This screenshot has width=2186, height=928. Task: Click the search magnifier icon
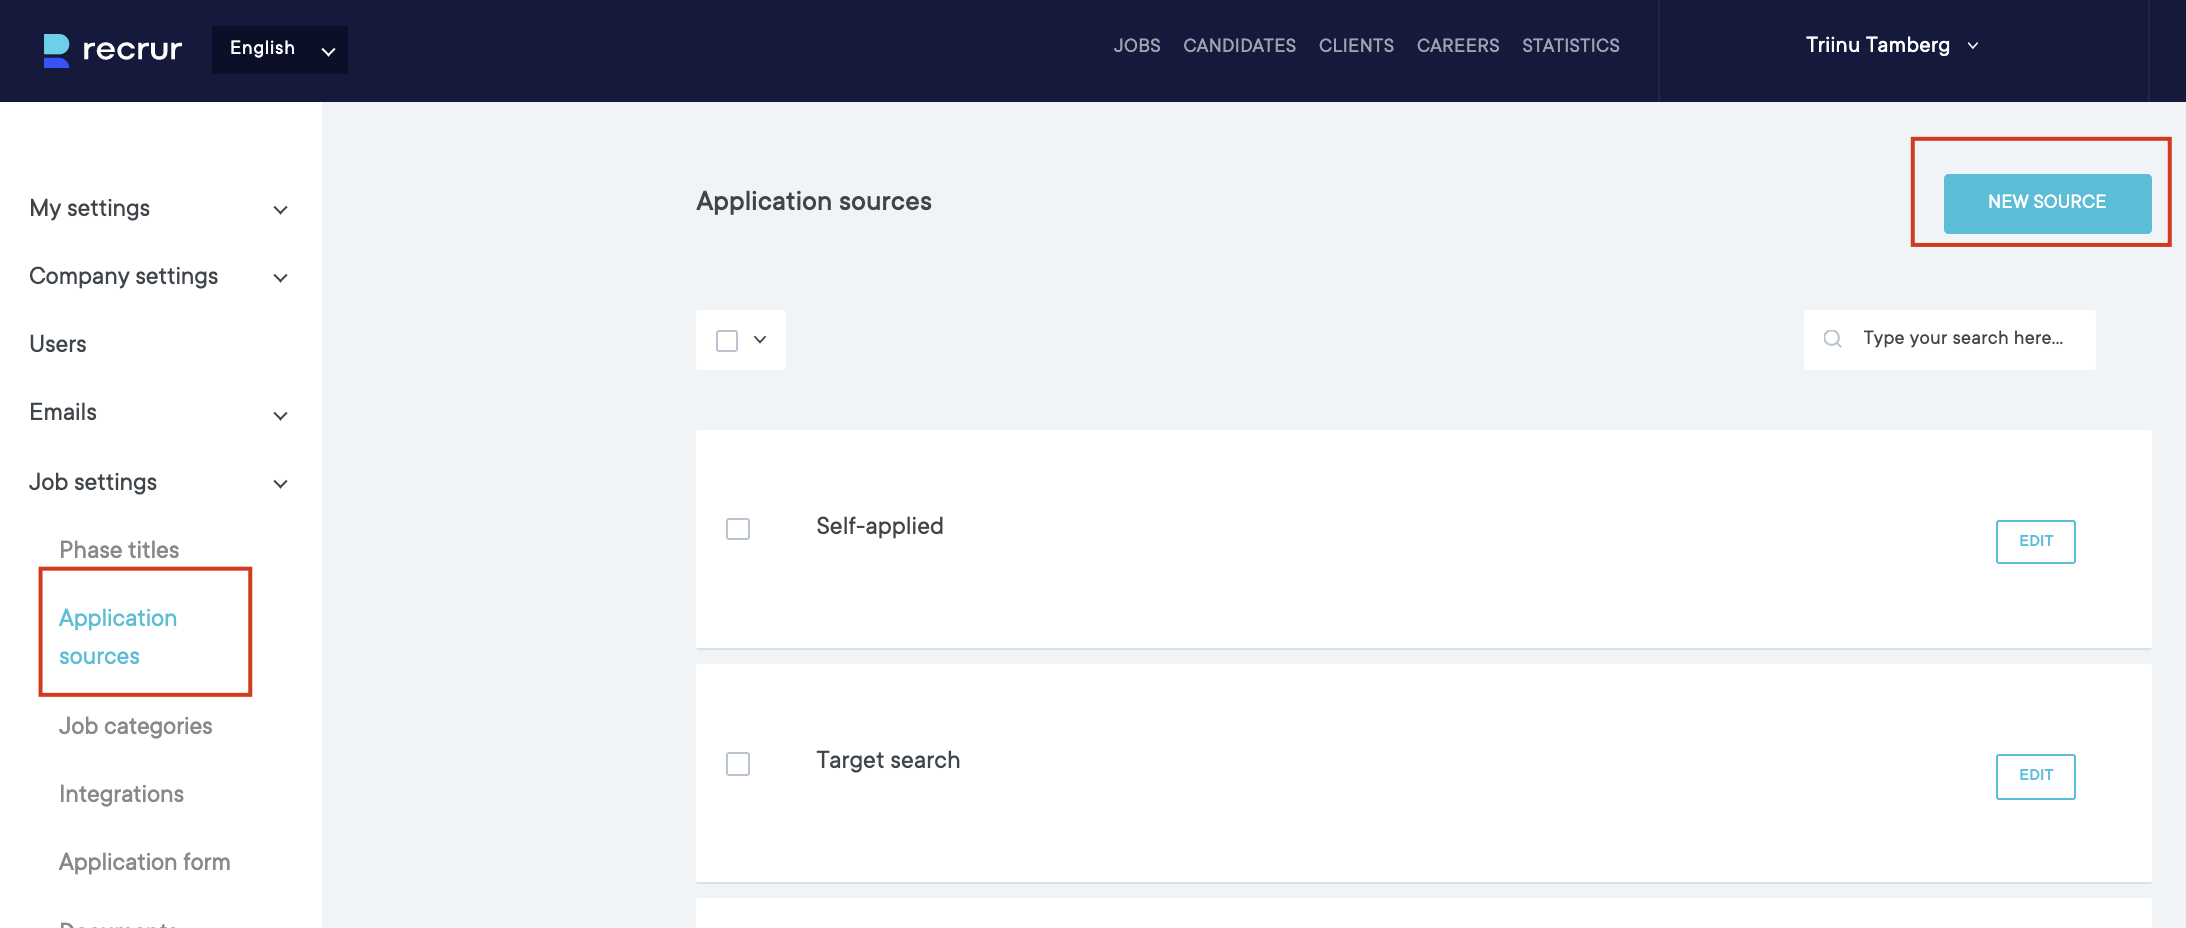pos(1832,339)
